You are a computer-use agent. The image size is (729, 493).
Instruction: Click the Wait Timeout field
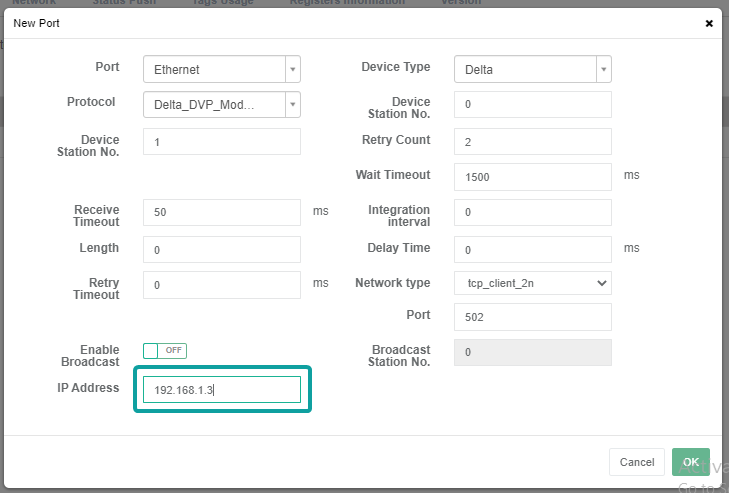(x=532, y=177)
